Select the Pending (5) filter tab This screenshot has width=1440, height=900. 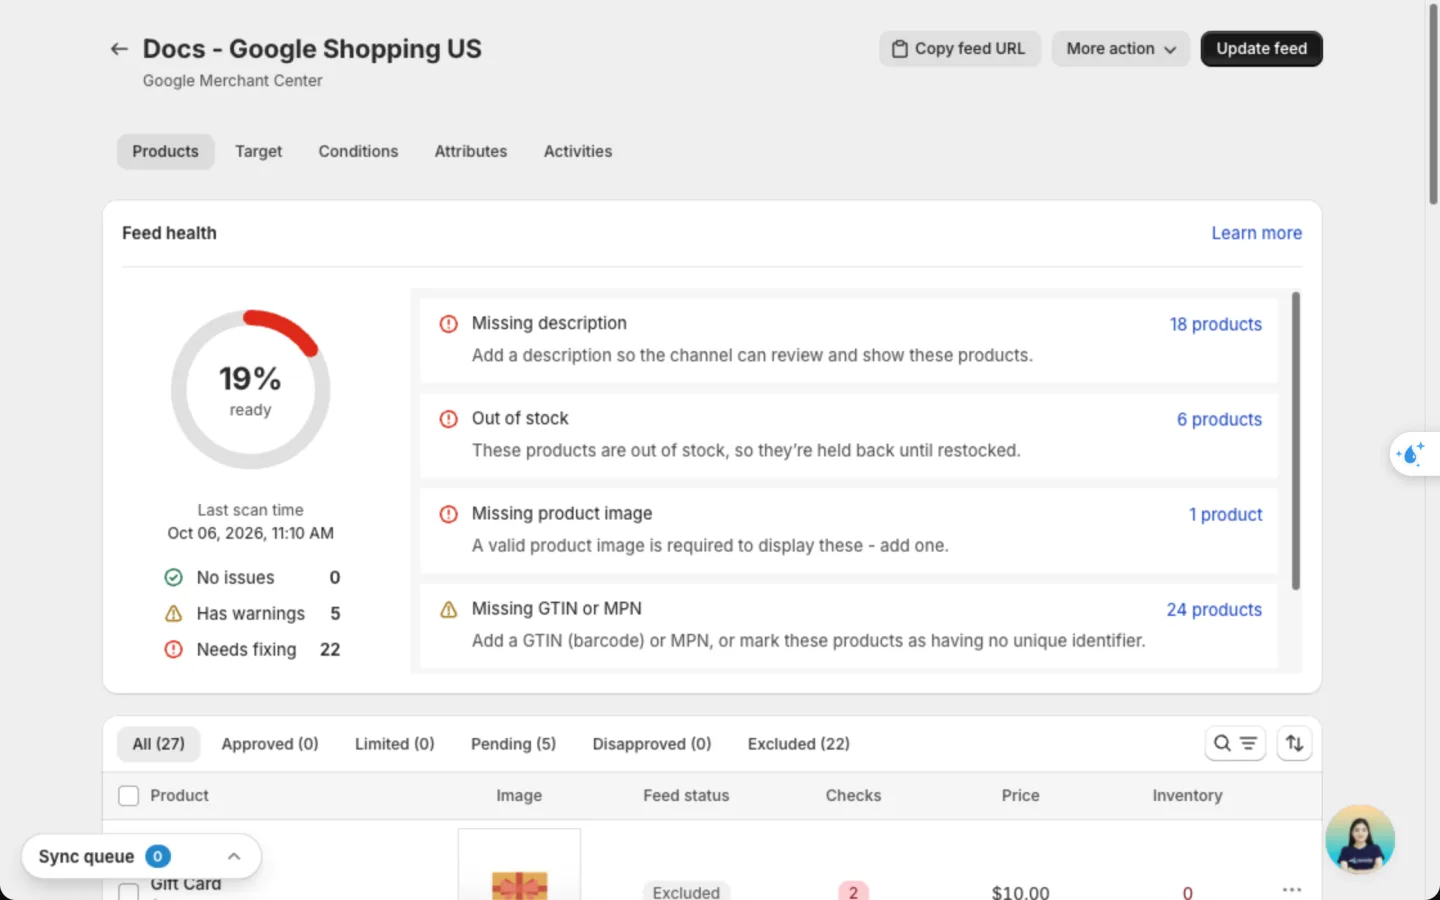[x=513, y=744]
